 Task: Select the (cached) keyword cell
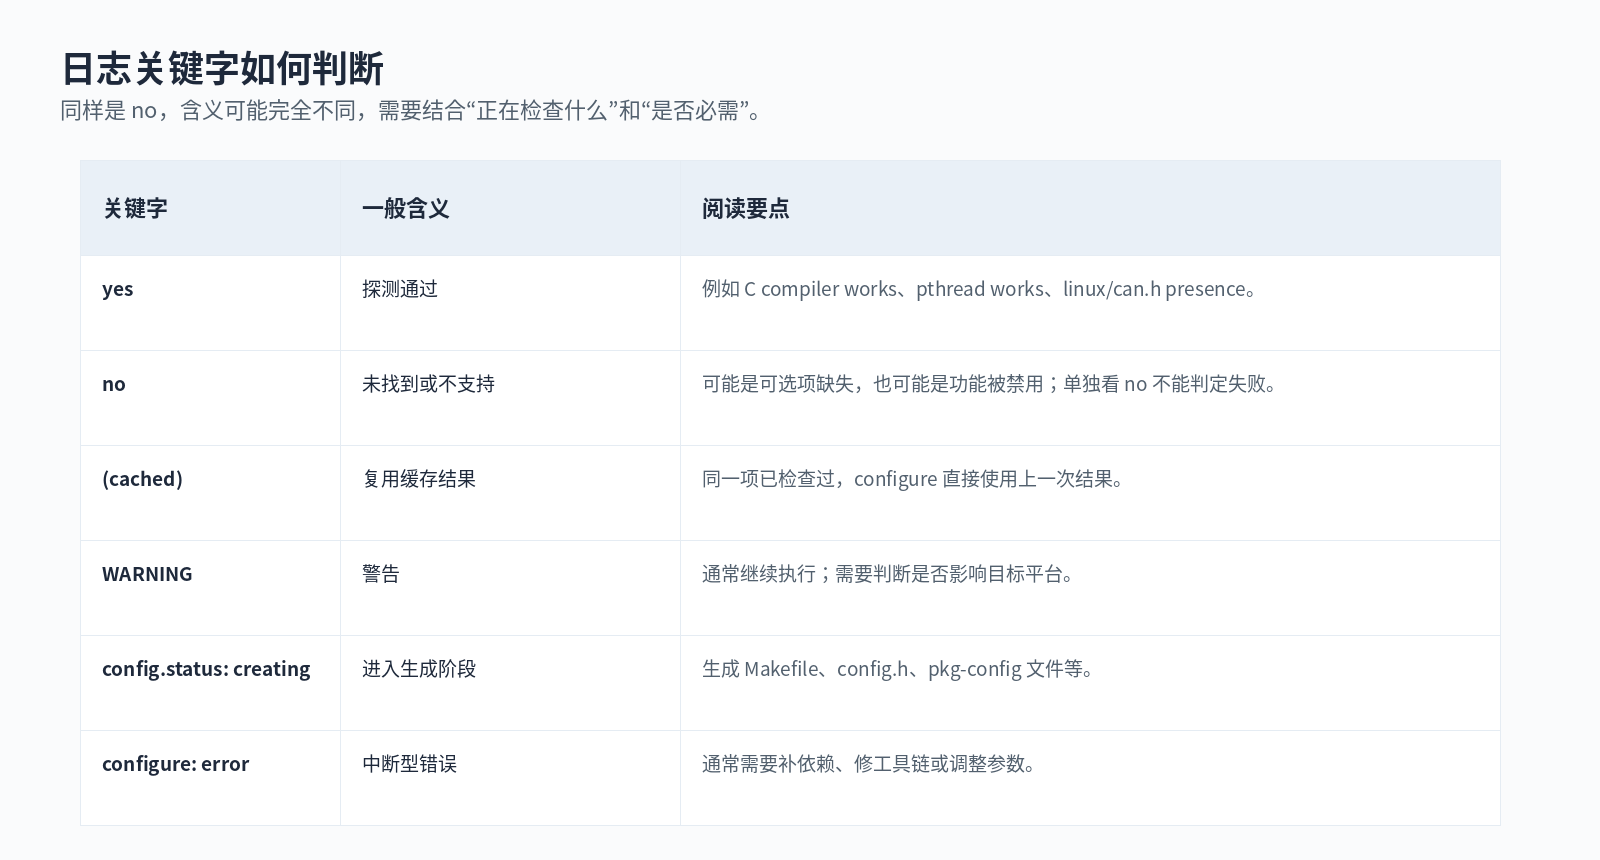pos(142,479)
